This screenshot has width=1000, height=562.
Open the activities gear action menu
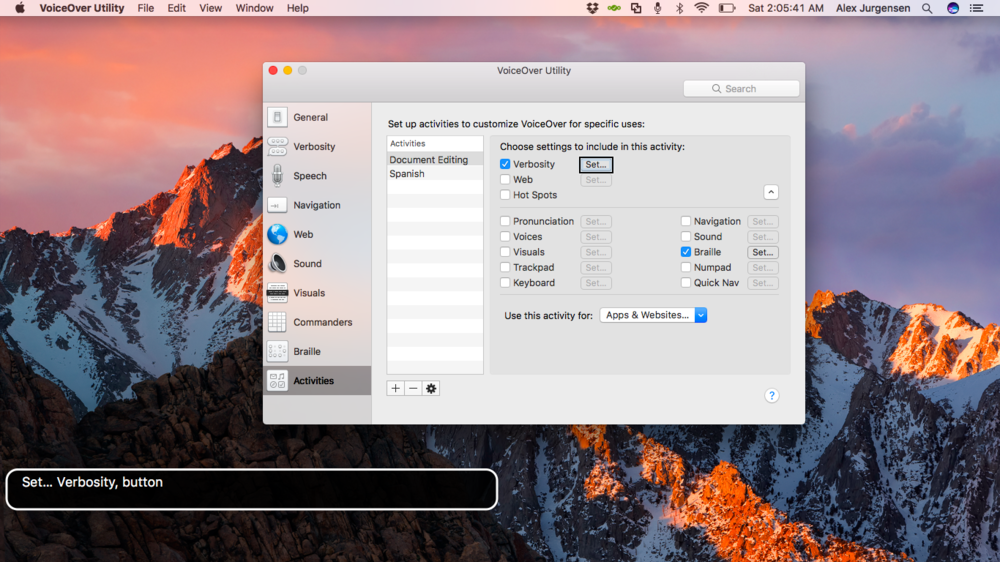point(431,388)
